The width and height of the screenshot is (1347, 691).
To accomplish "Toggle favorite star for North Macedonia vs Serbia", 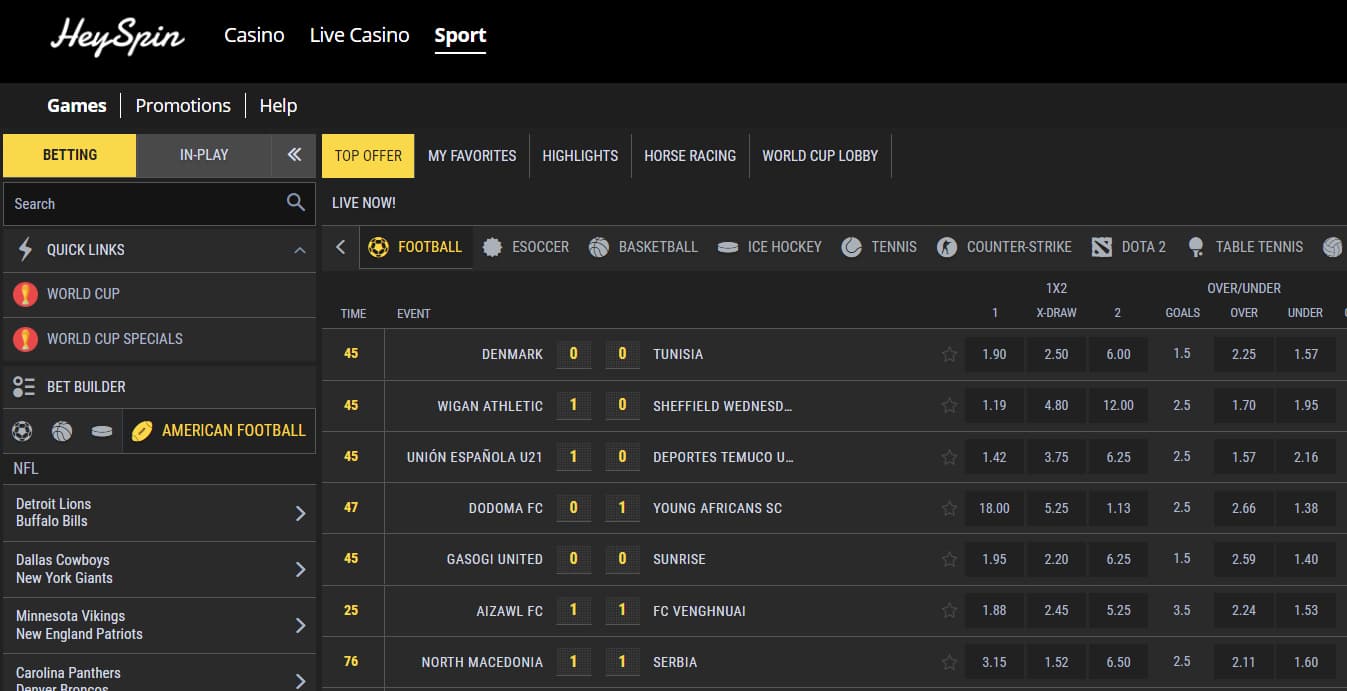I will [x=949, y=662].
